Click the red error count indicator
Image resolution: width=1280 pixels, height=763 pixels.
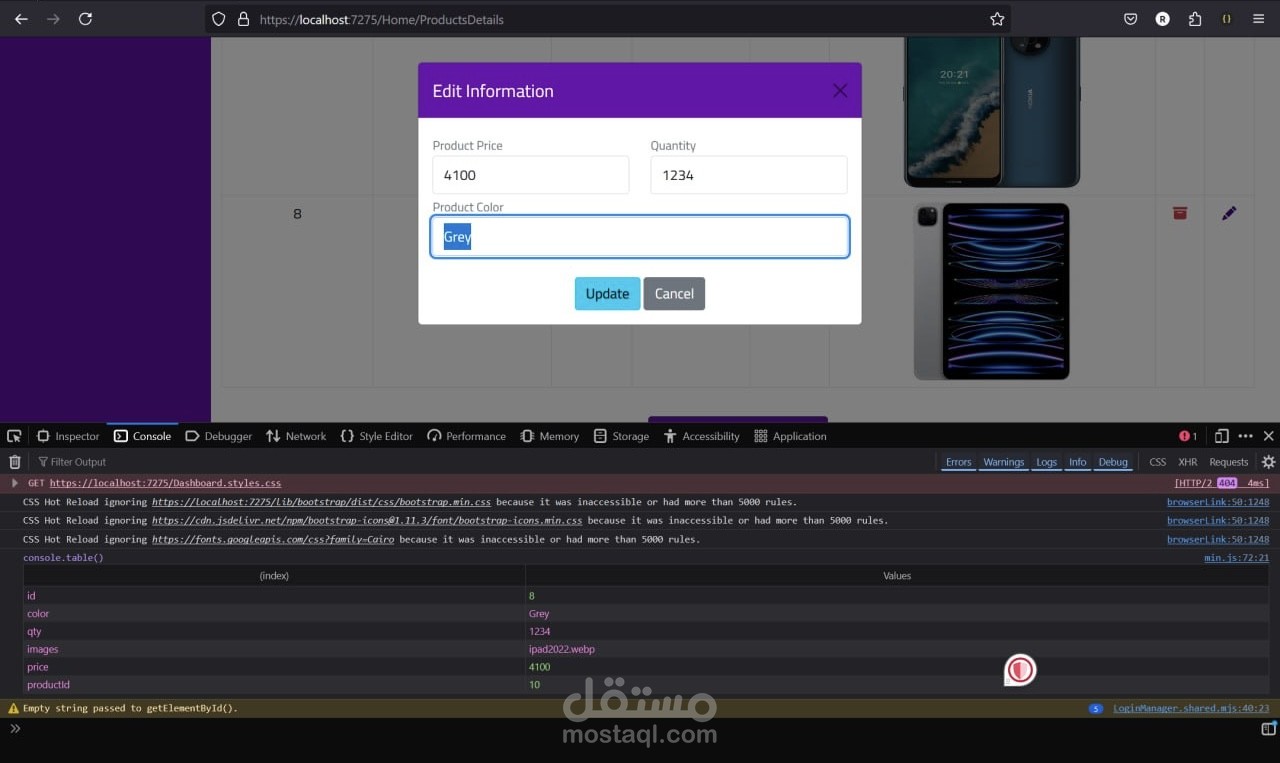(x=1188, y=436)
